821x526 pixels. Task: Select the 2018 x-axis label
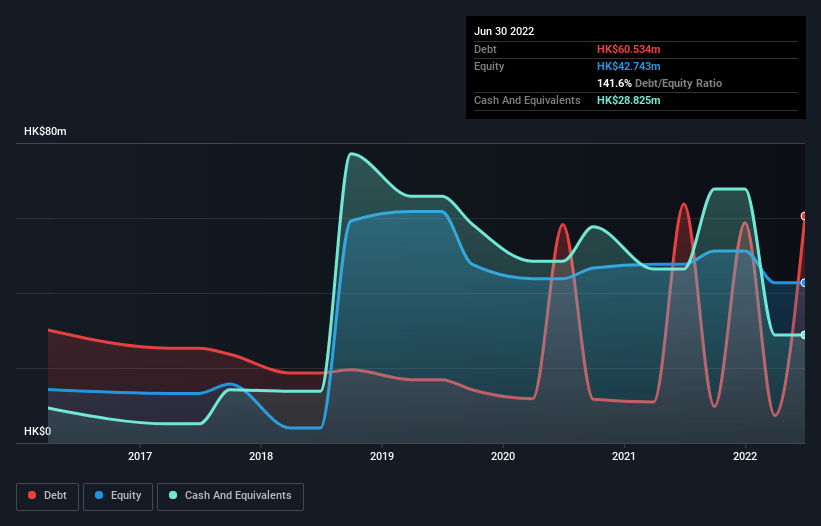tap(261, 456)
